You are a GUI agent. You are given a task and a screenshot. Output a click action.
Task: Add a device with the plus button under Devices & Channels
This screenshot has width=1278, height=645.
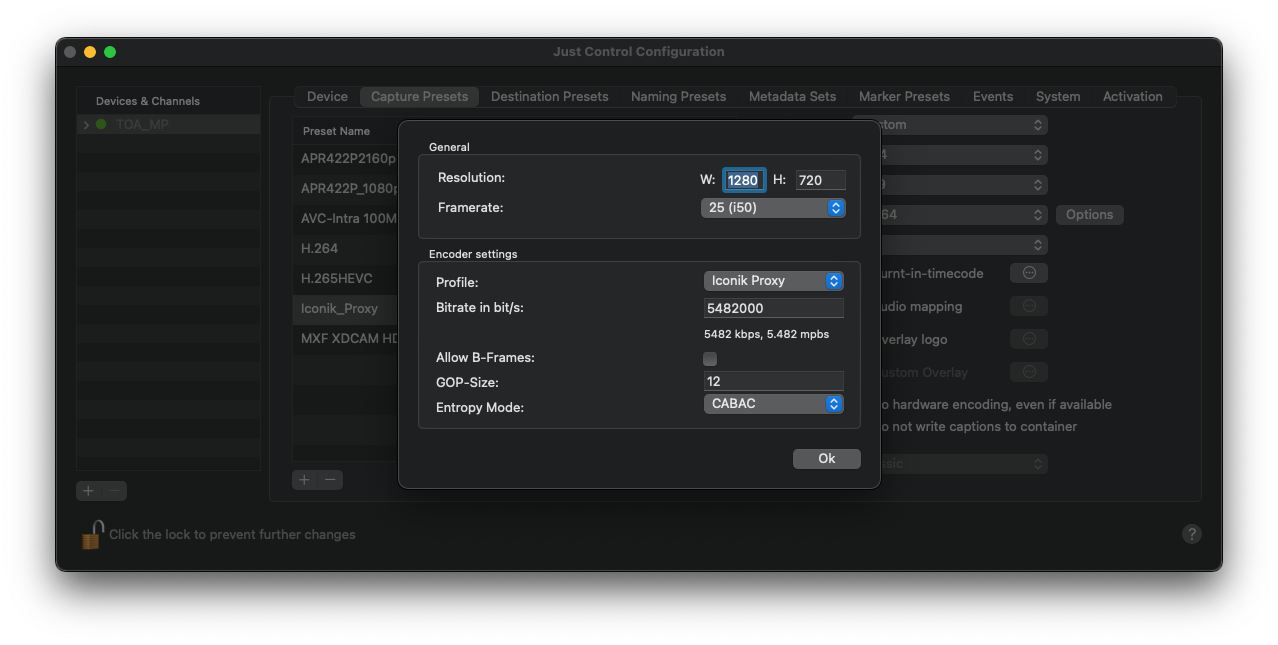coord(89,491)
